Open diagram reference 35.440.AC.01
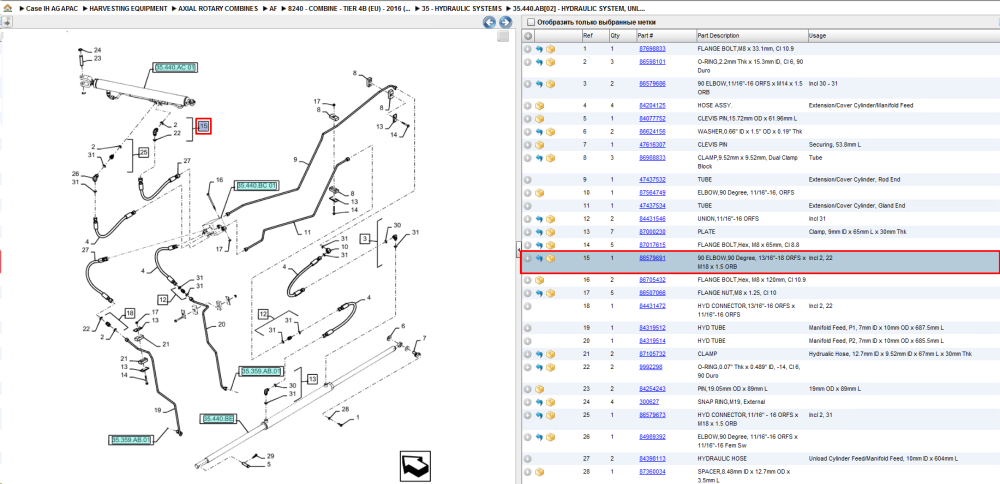The width and height of the screenshot is (1000, 484). [x=175, y=67]
